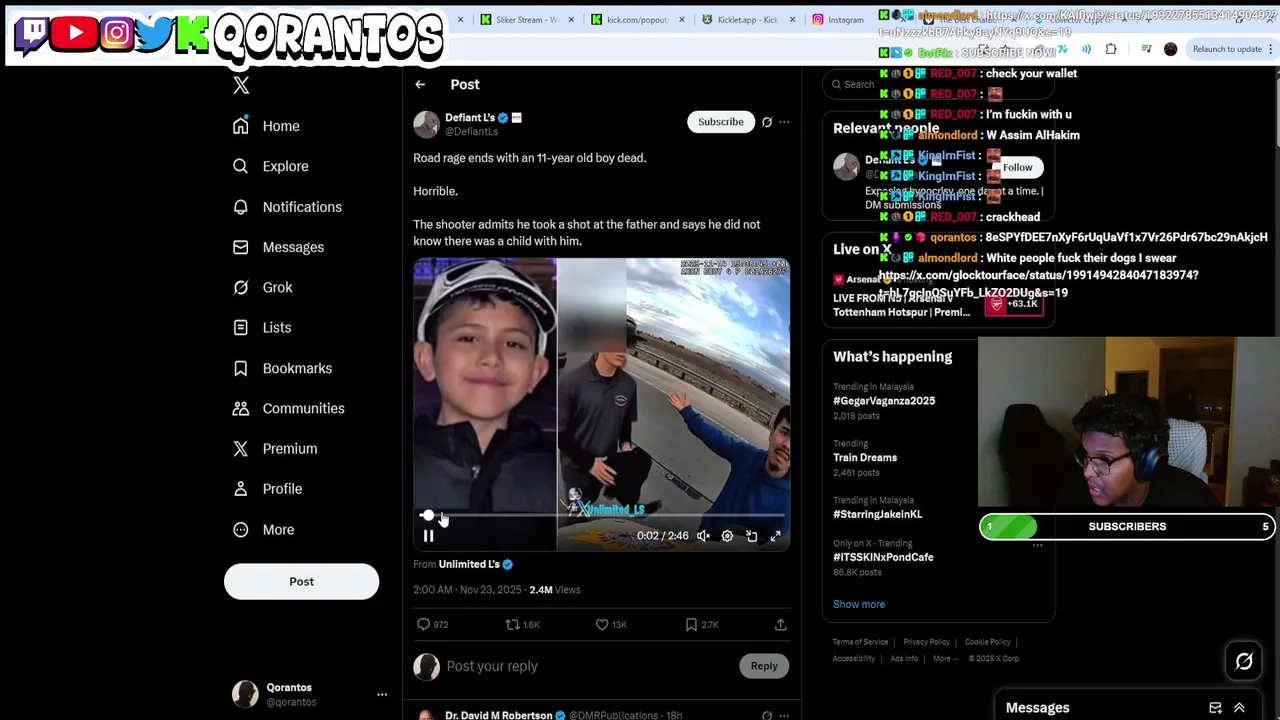Open the post's more options menu

(x=784, y=122)
